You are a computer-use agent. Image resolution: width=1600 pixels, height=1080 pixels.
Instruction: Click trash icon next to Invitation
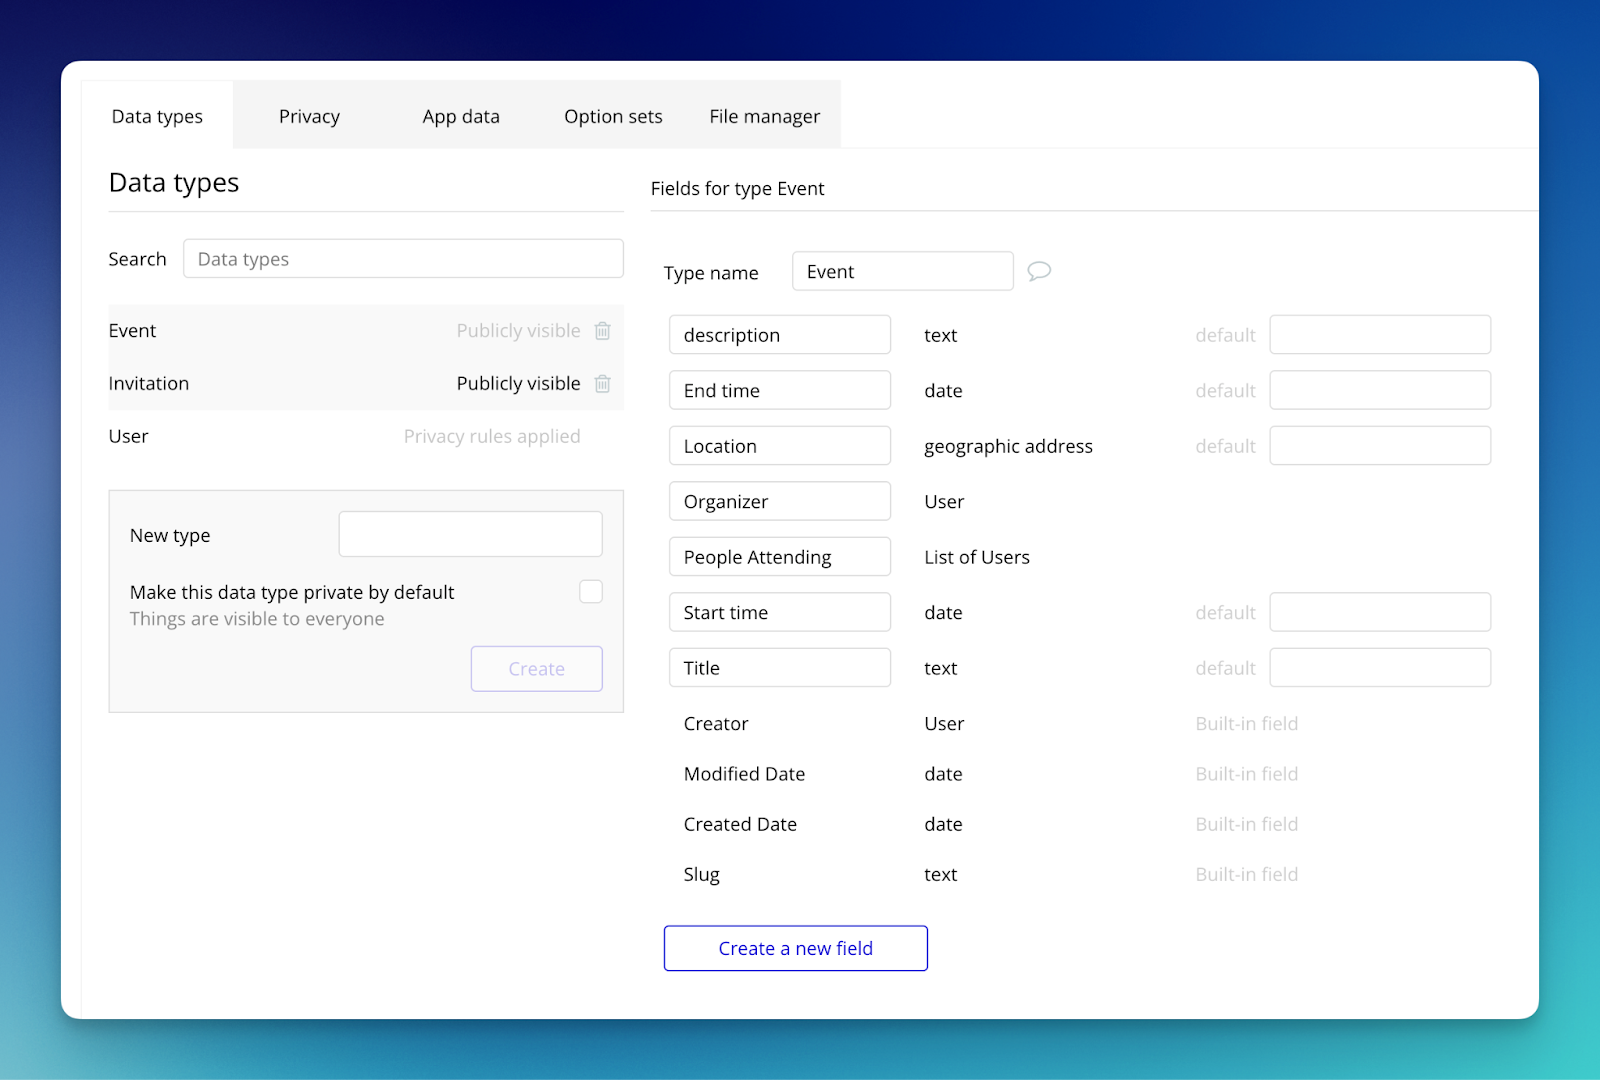click(602, 384)
